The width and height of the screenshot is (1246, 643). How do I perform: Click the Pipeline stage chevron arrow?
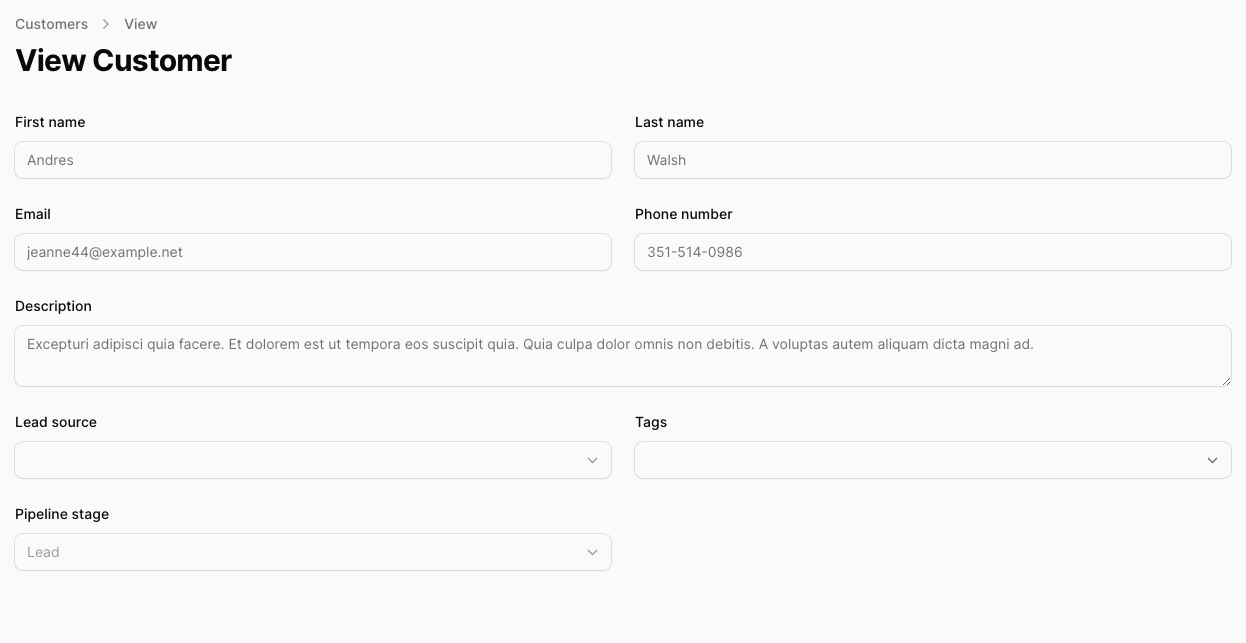coord(592,552)
